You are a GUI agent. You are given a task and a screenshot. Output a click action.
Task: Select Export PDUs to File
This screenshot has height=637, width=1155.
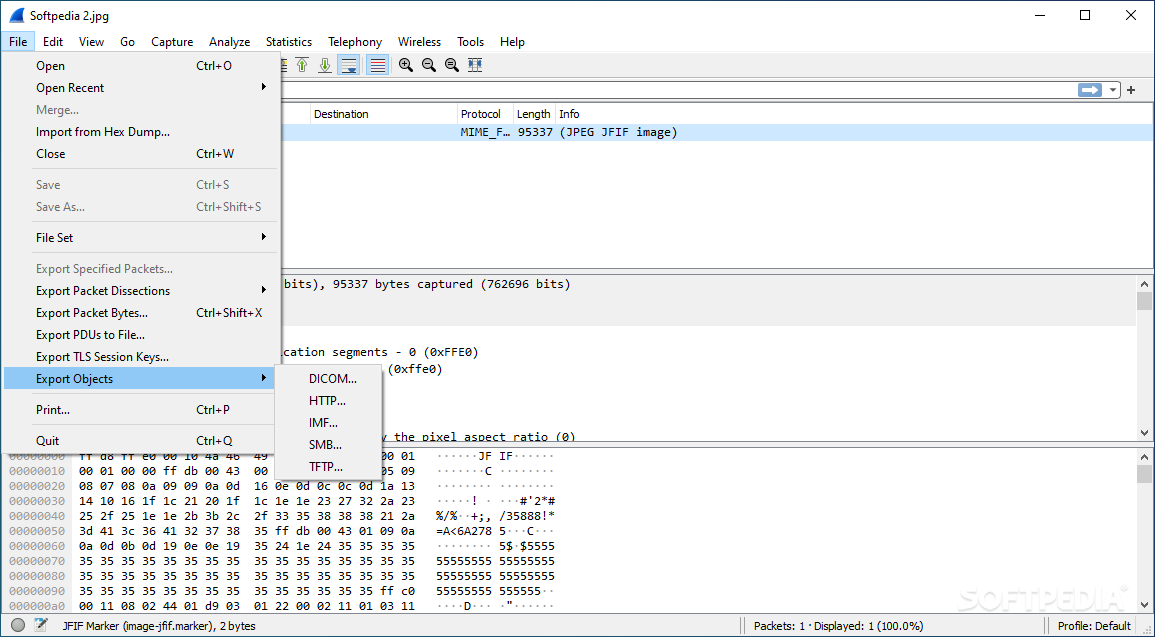(140, 335)
